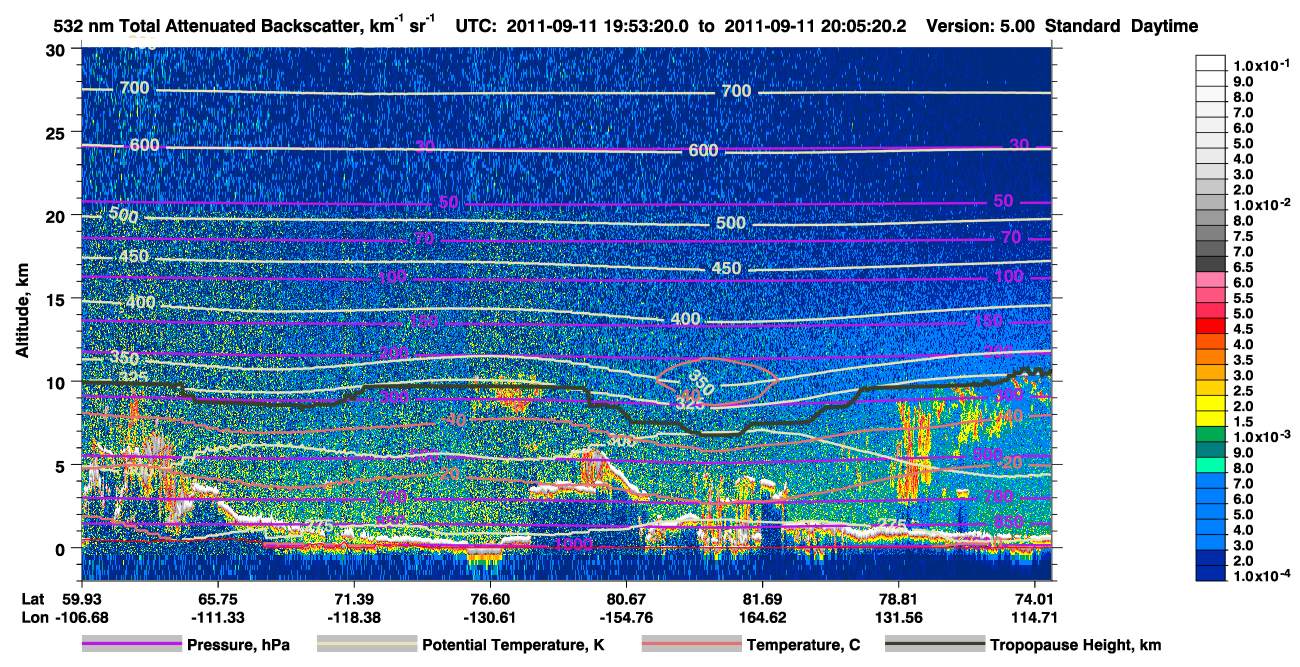Image resolution: width=1300 pixels, height=667 pixels.
Task: Pick the light pink colorbar swatch above 6.0
Action: (1210, 279)
